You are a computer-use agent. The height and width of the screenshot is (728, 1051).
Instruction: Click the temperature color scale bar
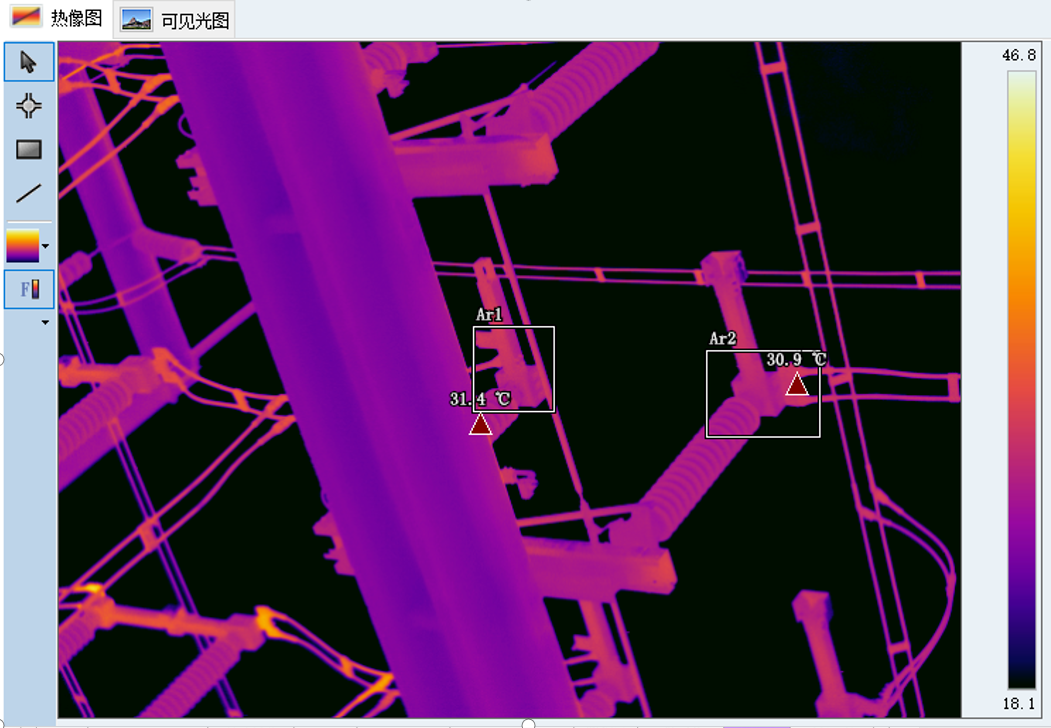click(x=1021, y=380)
